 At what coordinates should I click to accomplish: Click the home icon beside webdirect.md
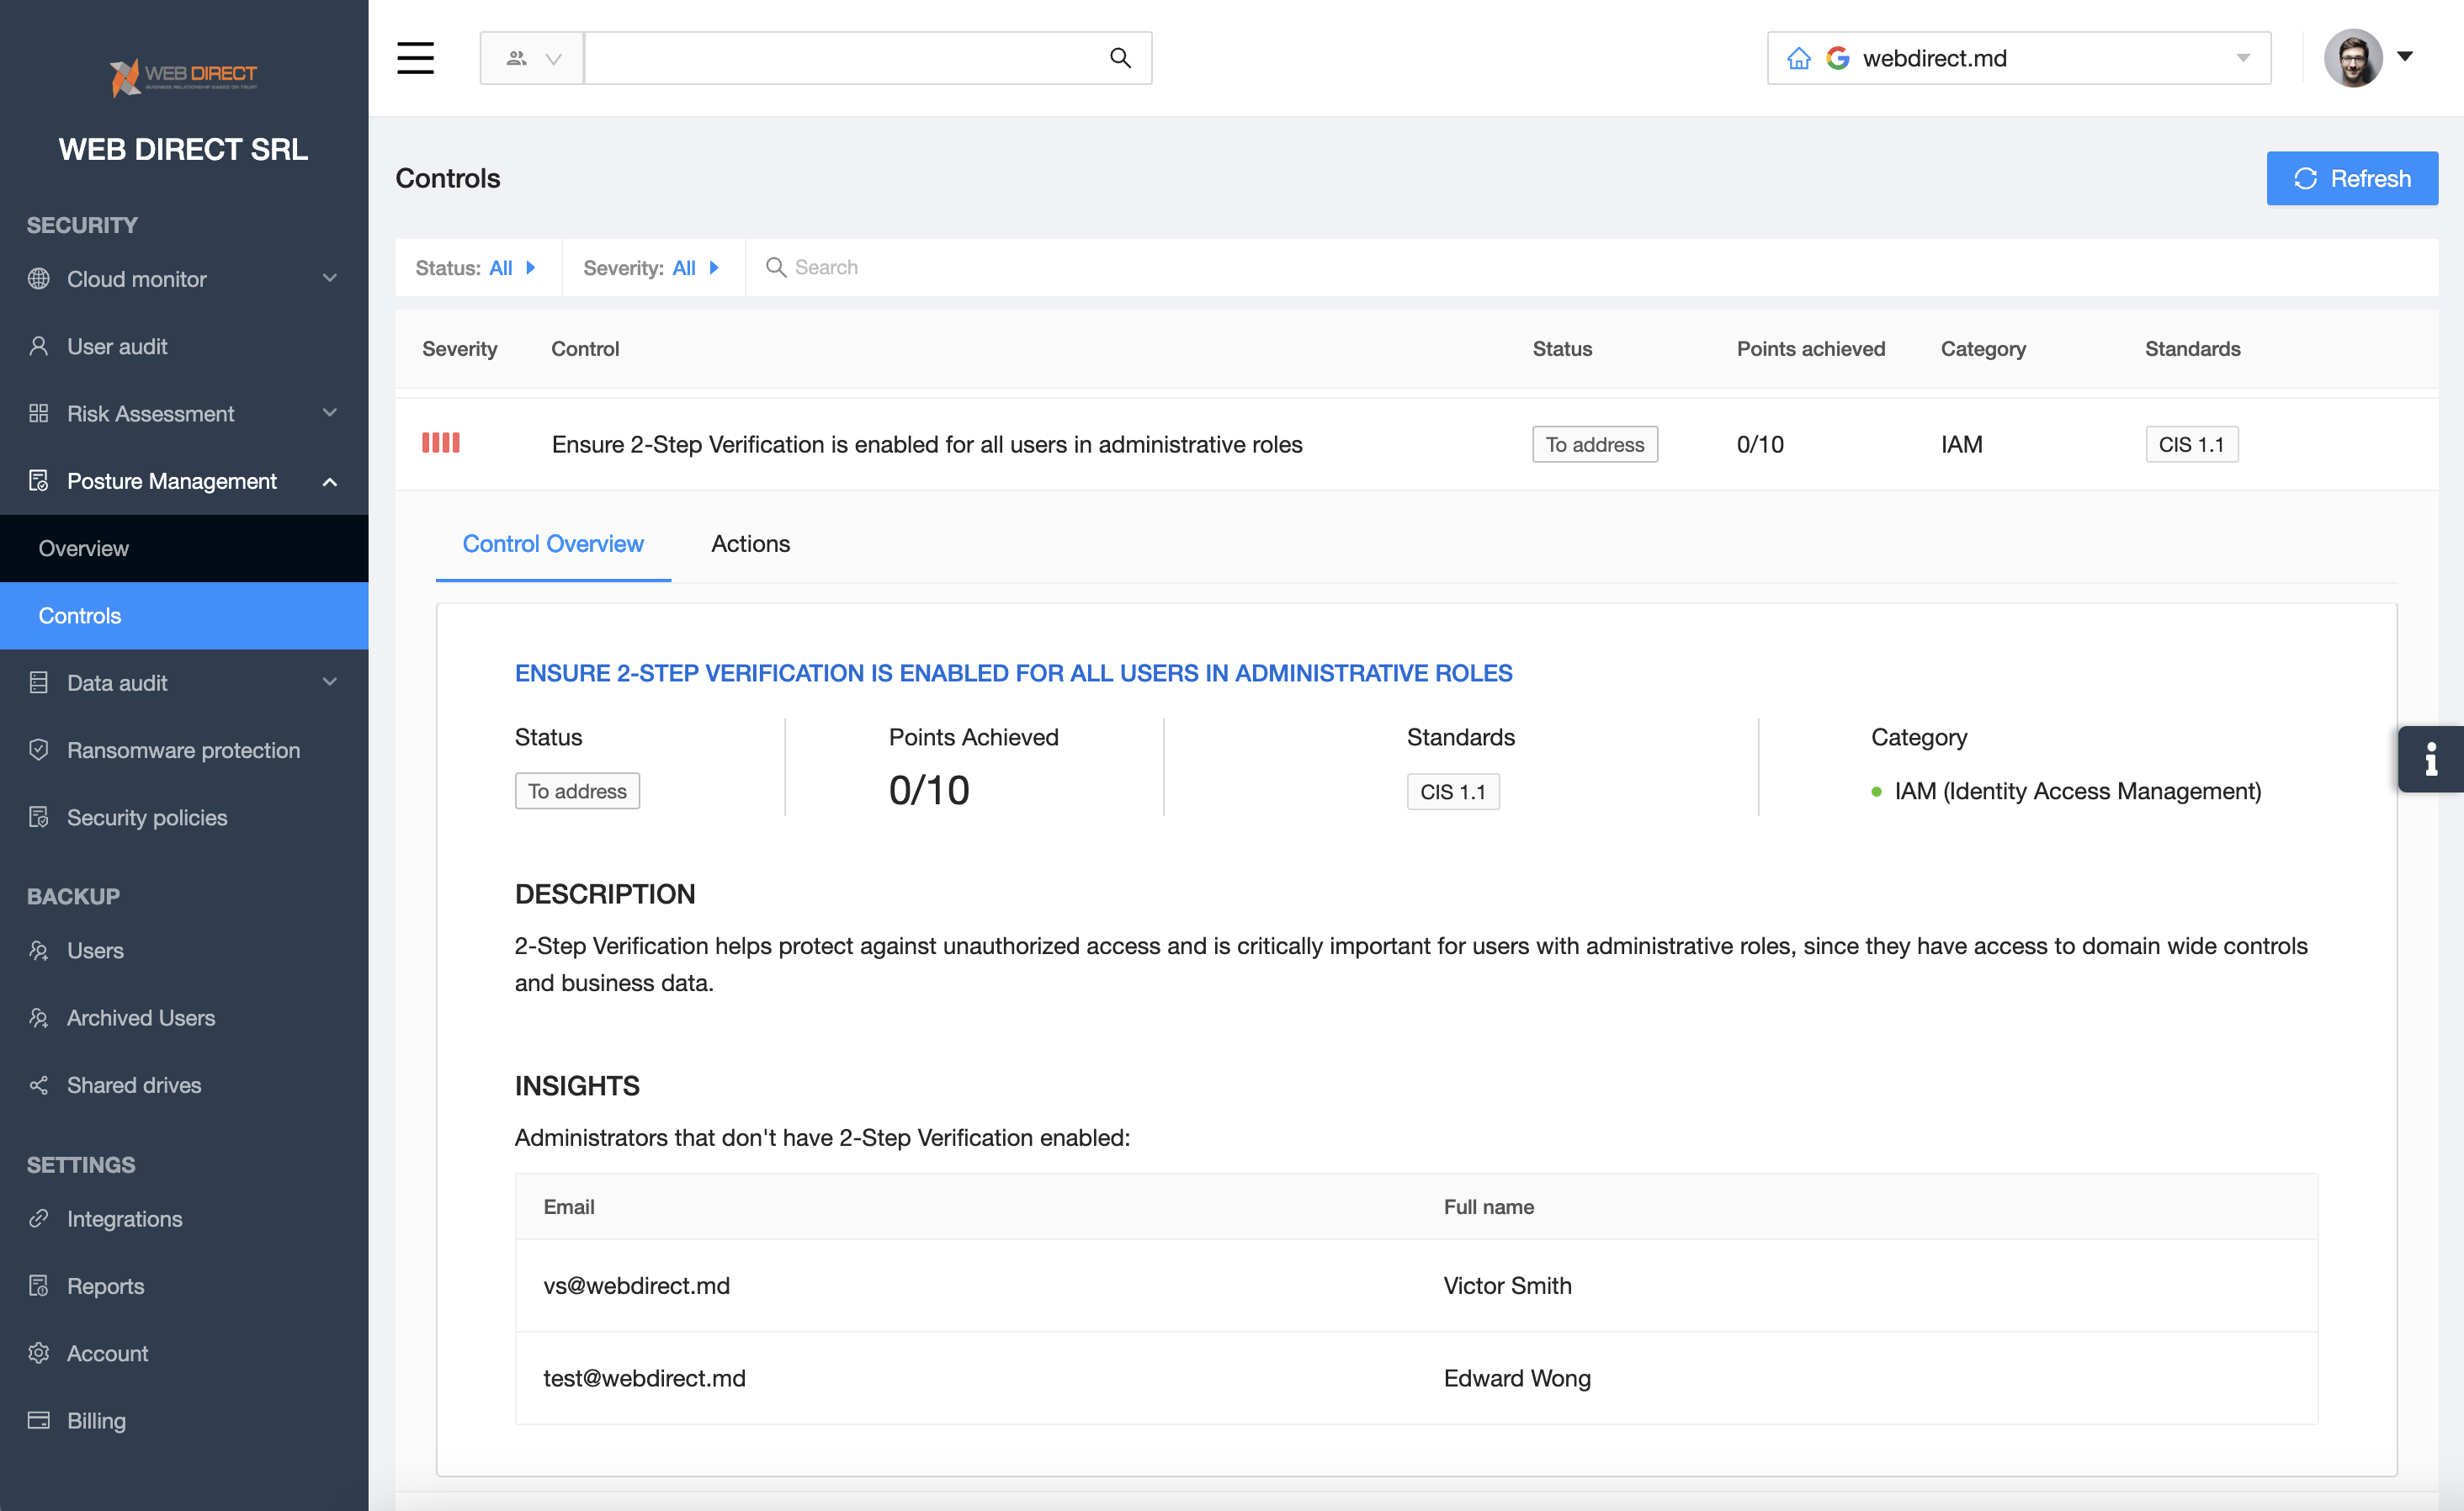click(1798, 58)
